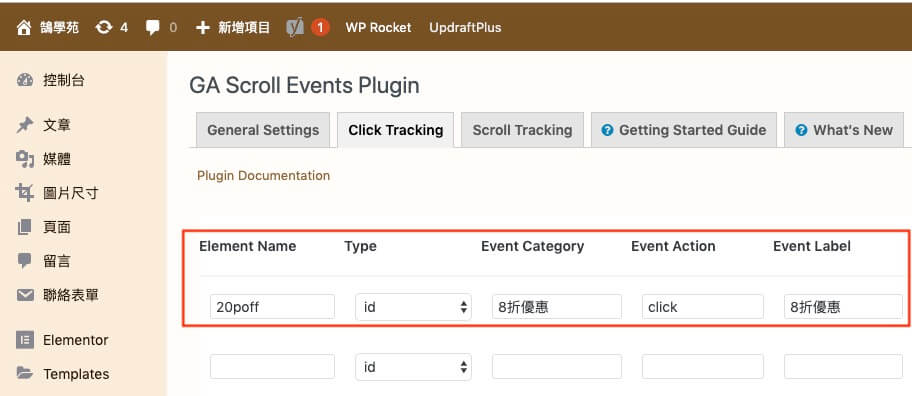Click the empty Event Action field in second row
Viewport: 912px width, 396px height.
pos(703,367)
